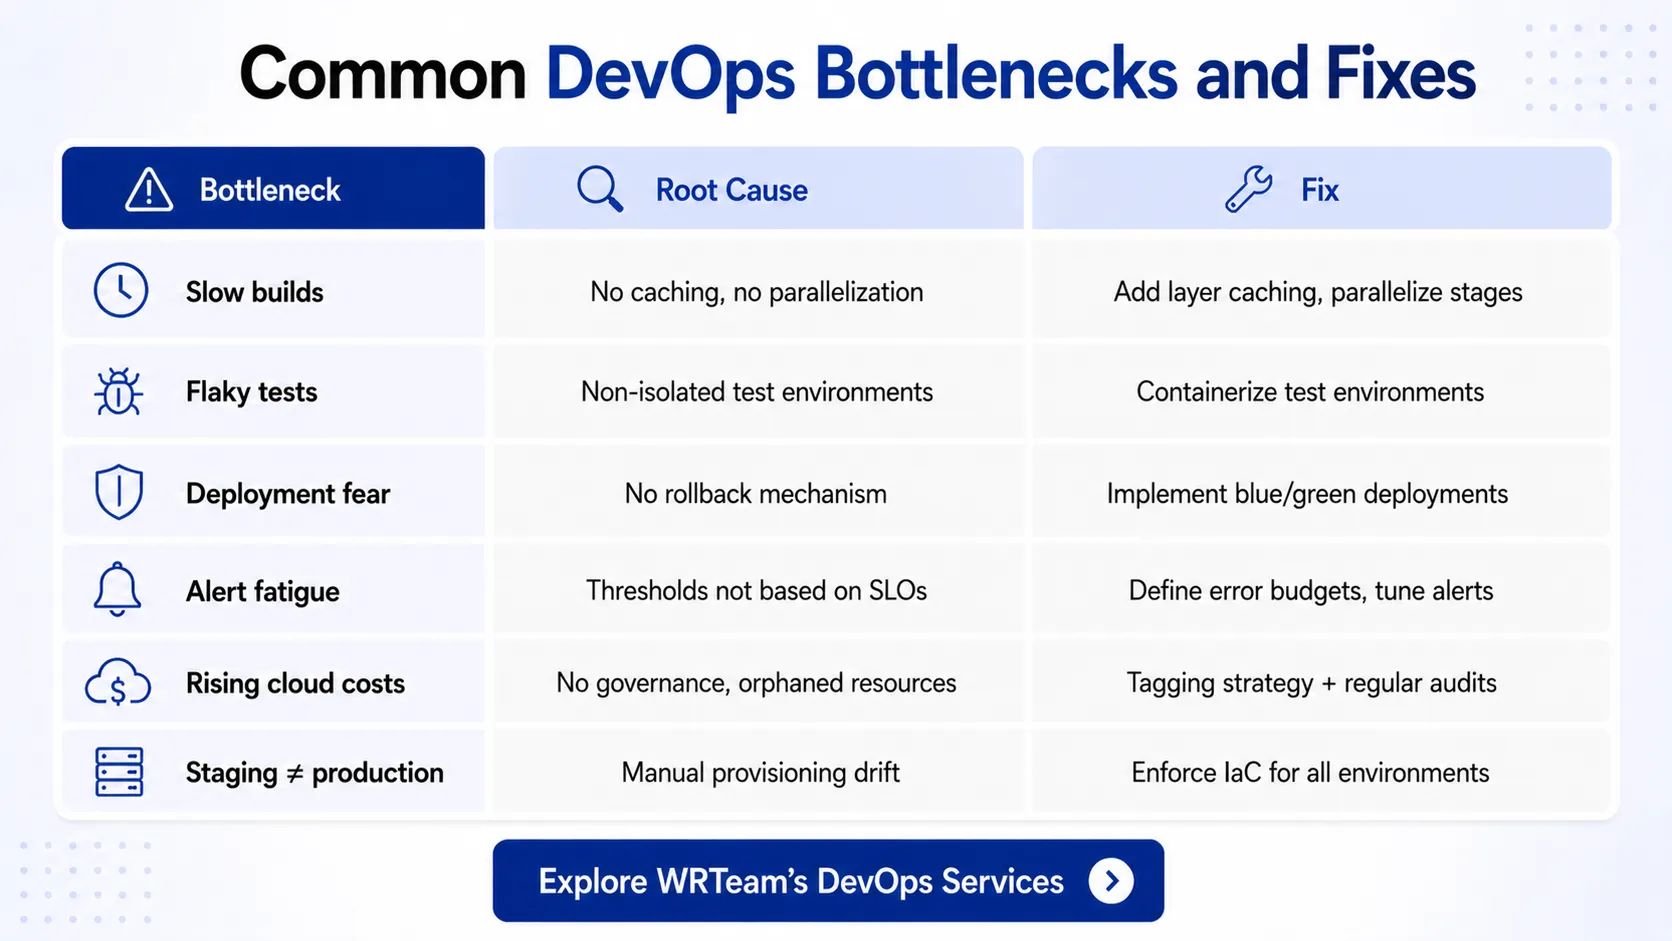Click the bell icon for Alert fatigue
The image size is (1672, 941).
(x=117, y=589)
